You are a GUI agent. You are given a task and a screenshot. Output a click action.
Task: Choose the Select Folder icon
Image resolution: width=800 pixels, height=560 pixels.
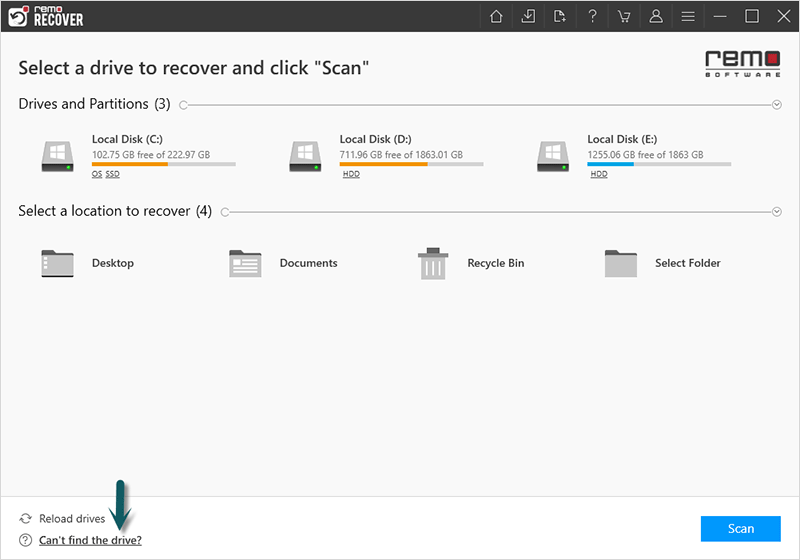pyautogui.click(x=620, y=263)
